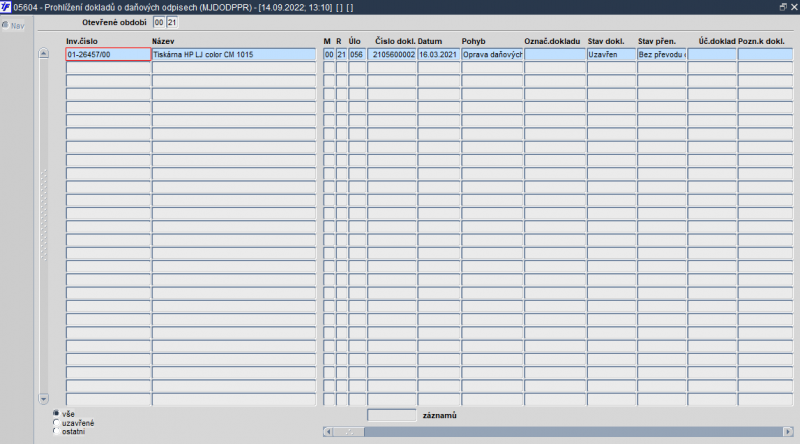Screen dimensions: 800x444
Task: Click the empty 'Pozn.k dokl.' cell in first row
Action: pos(765,54)
